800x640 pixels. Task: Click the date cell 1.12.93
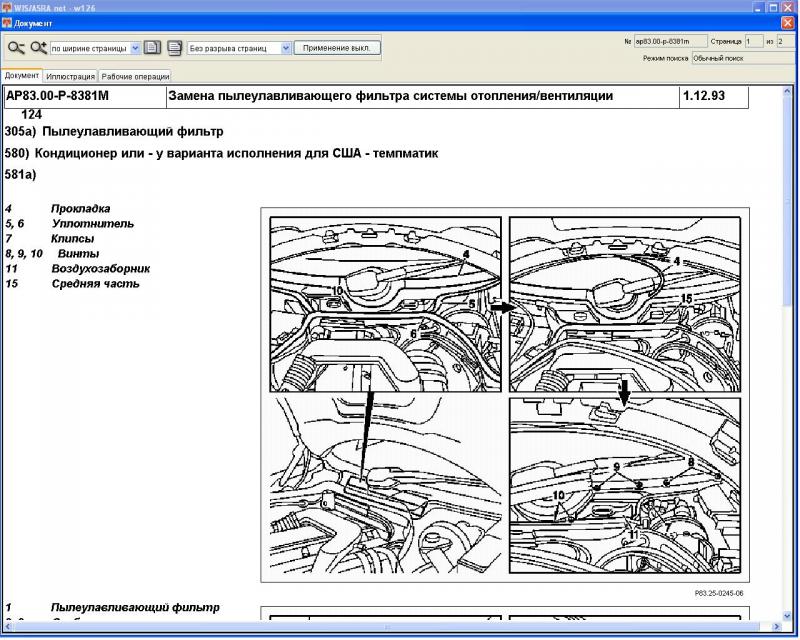[x=704, y=96]
